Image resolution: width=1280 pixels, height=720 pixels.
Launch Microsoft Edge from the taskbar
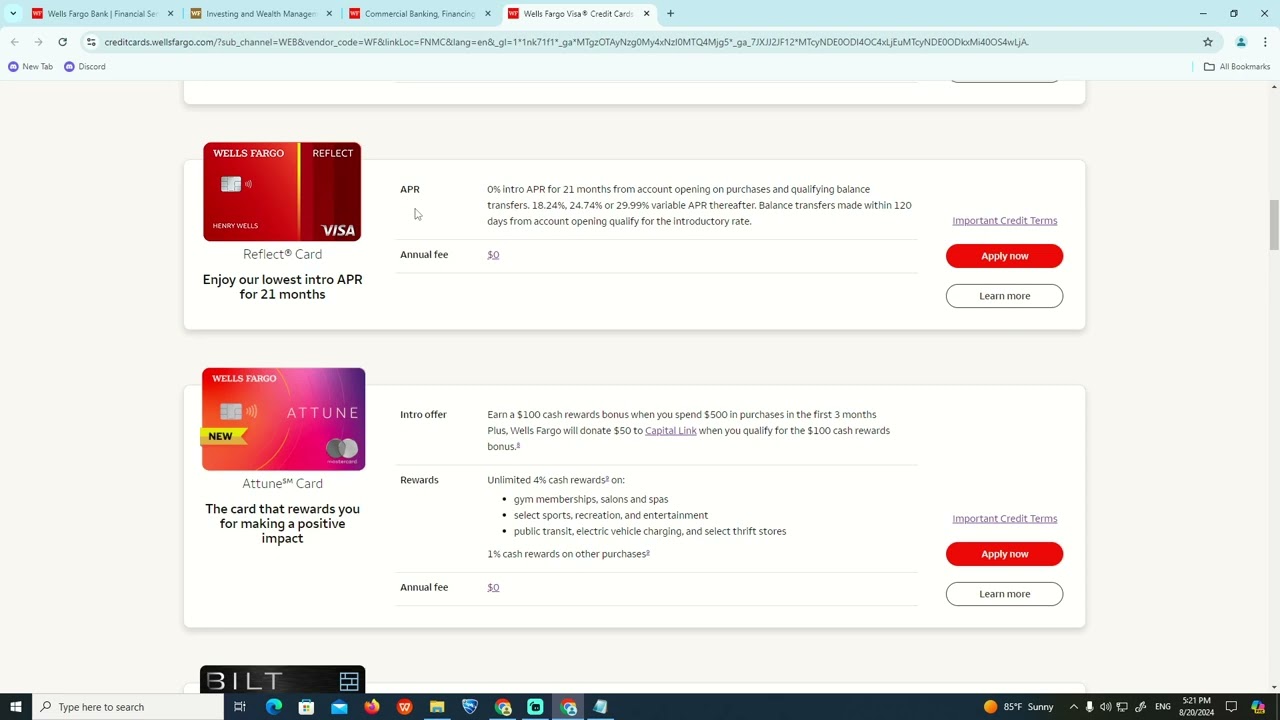tap(273, 707)
